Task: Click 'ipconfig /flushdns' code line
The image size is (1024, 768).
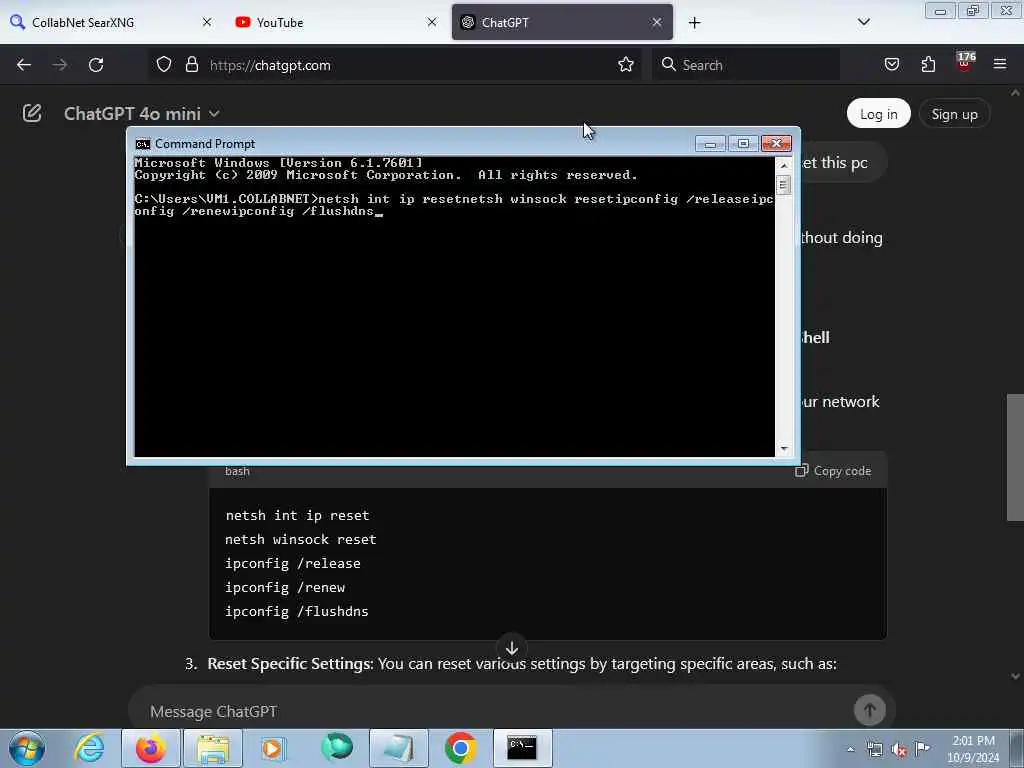Action: (296, 611)
